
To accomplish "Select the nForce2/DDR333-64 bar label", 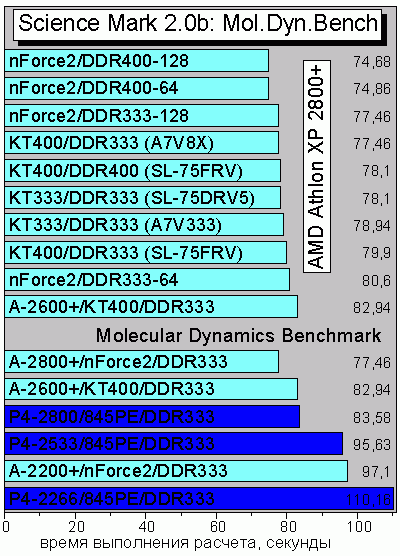I will (x=93, y=280).
